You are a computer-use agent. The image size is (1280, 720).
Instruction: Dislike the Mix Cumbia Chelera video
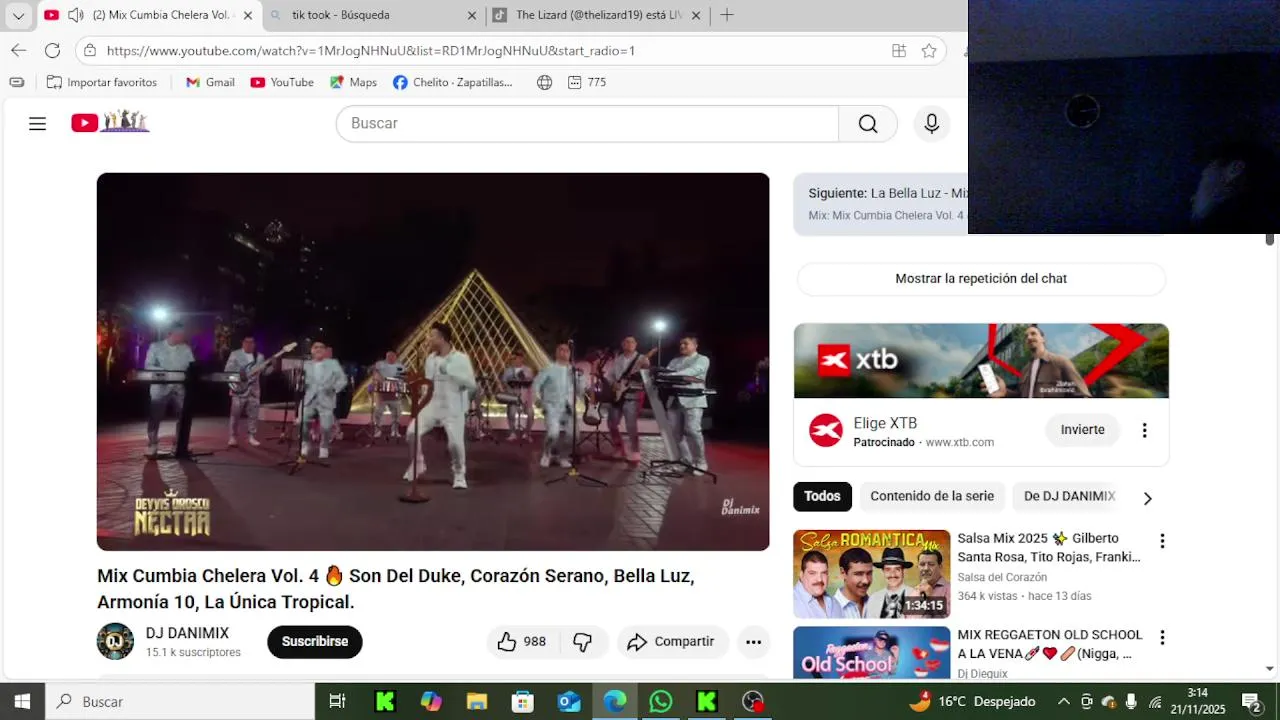pos(583,642)
